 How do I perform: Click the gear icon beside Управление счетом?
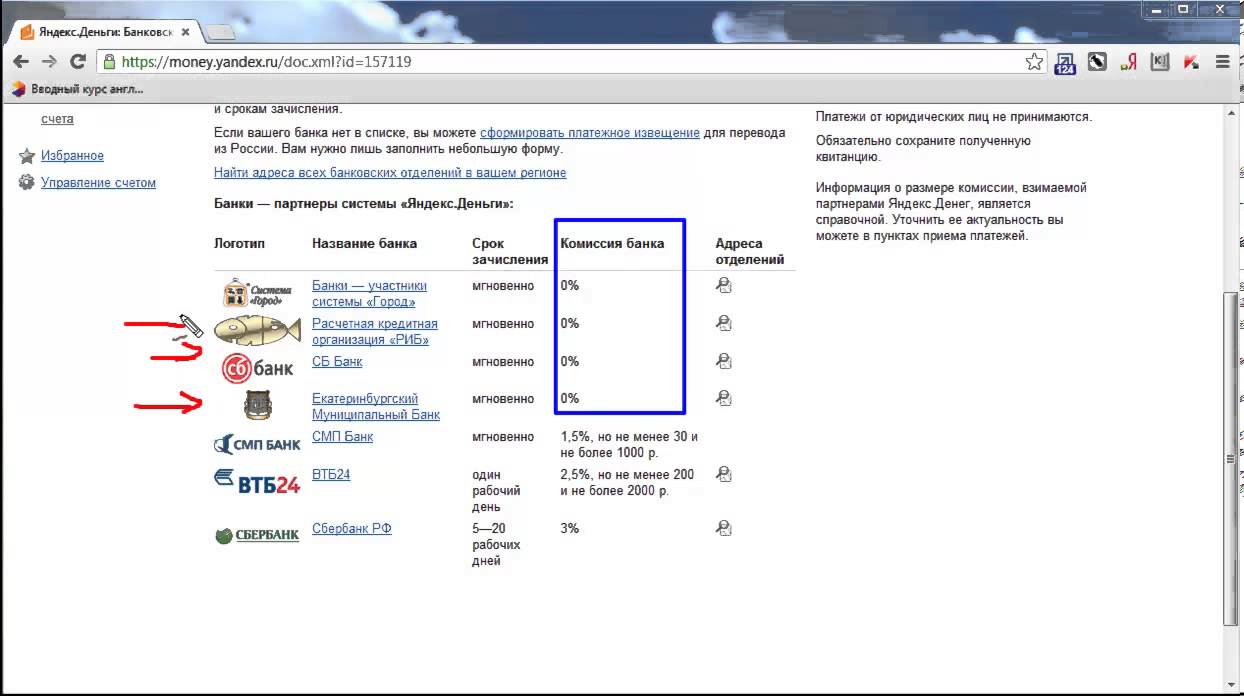point(27,183)
